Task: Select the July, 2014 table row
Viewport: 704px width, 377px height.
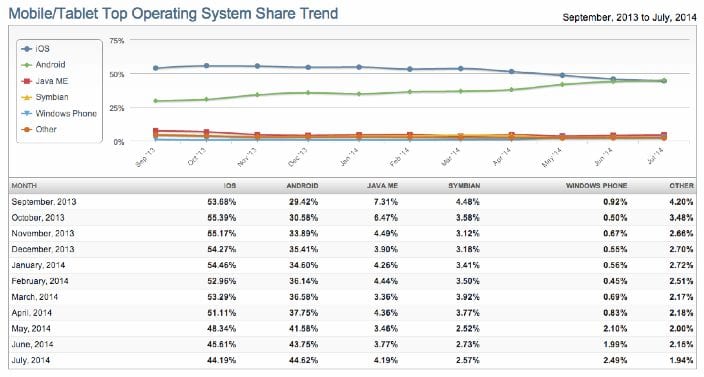Action: coord(352,360)
